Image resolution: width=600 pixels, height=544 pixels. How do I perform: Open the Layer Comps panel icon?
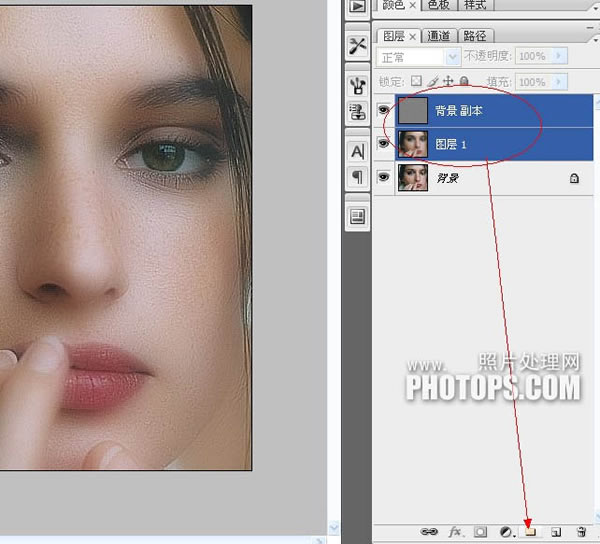pos(357,217)
